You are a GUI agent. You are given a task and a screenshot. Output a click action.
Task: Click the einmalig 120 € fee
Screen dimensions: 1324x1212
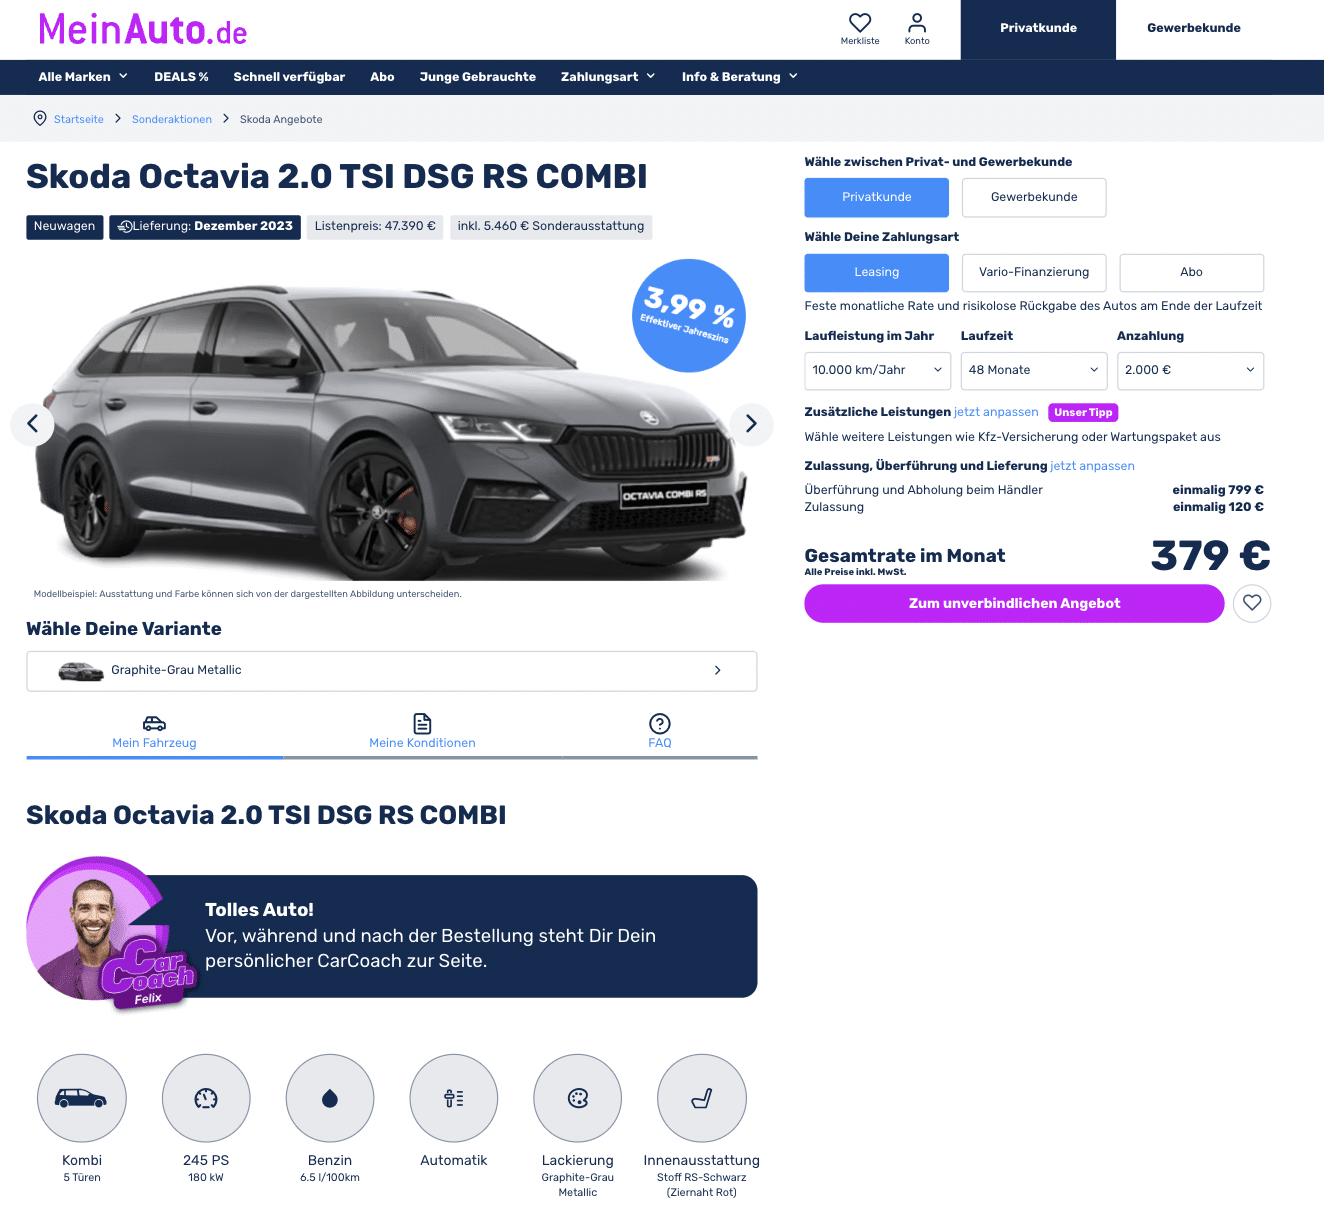coord(1218,507)
